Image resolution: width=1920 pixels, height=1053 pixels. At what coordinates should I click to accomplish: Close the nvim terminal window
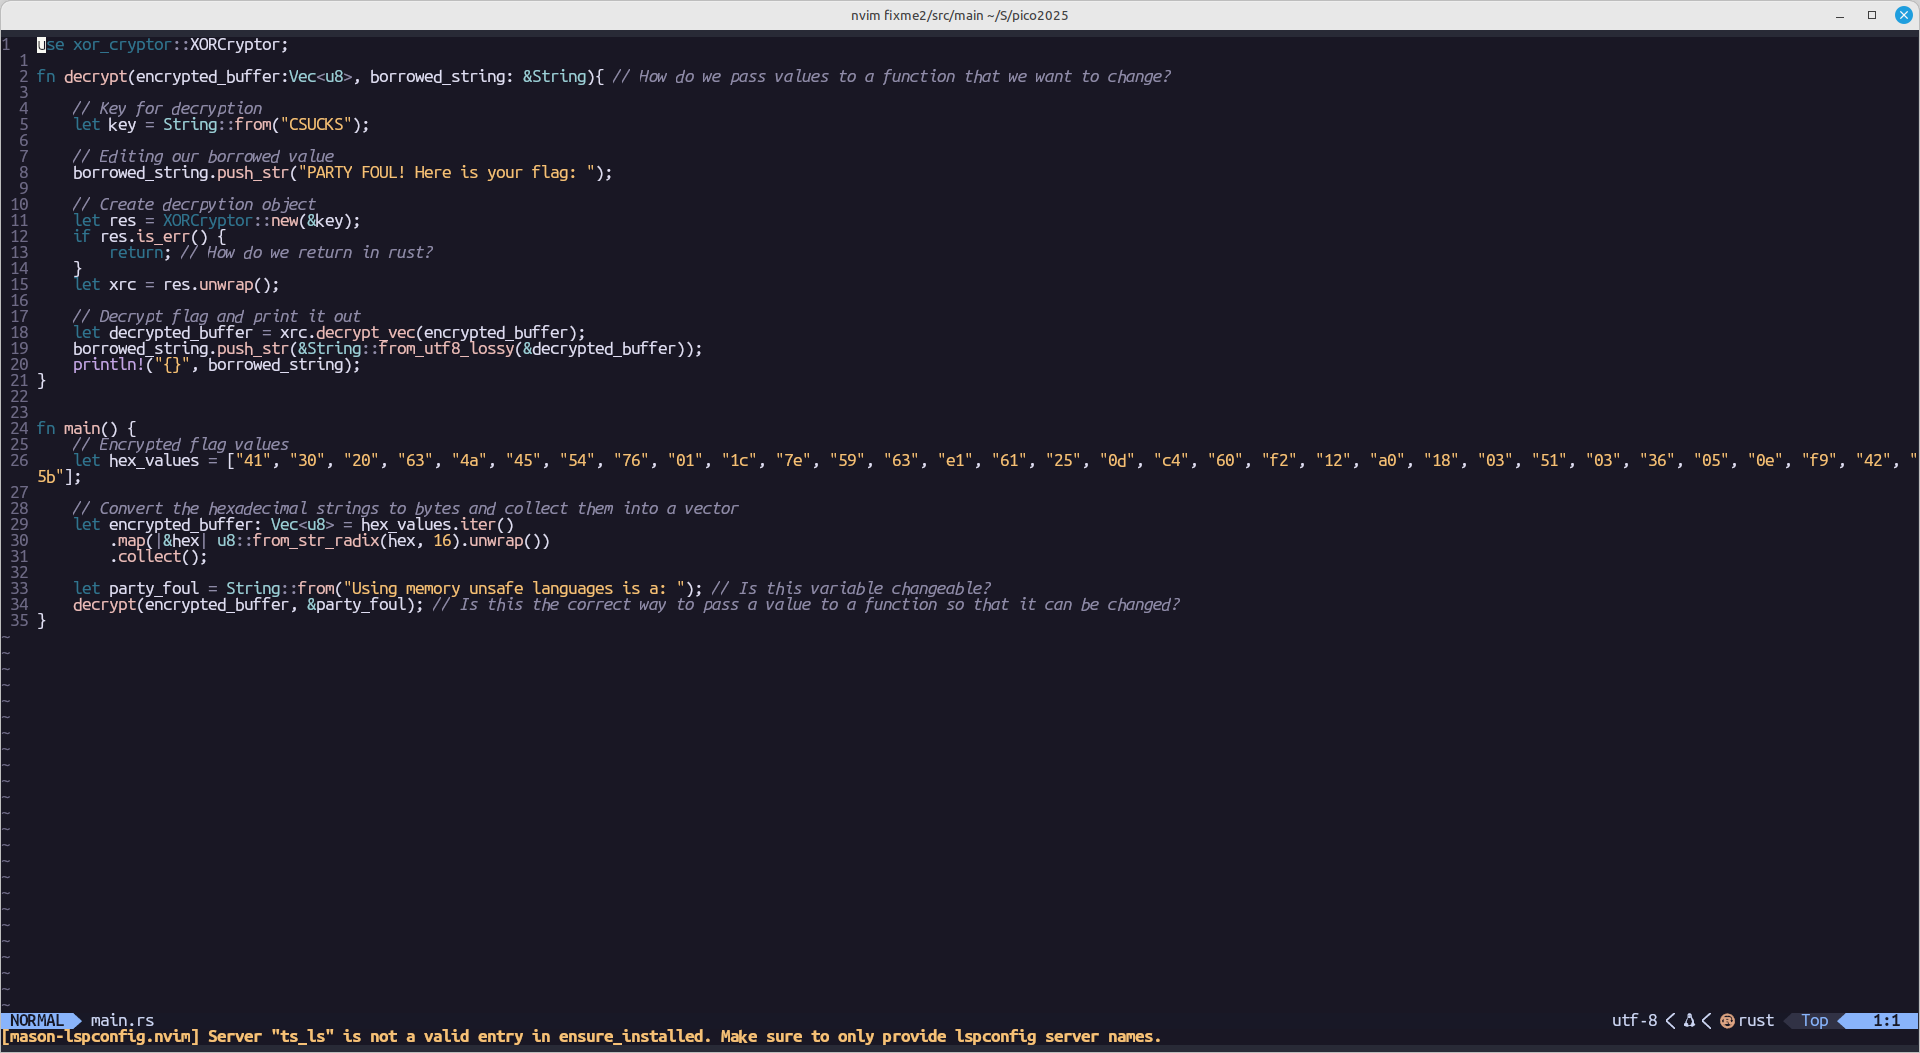pyautogui.click(x=1904, y=15)
